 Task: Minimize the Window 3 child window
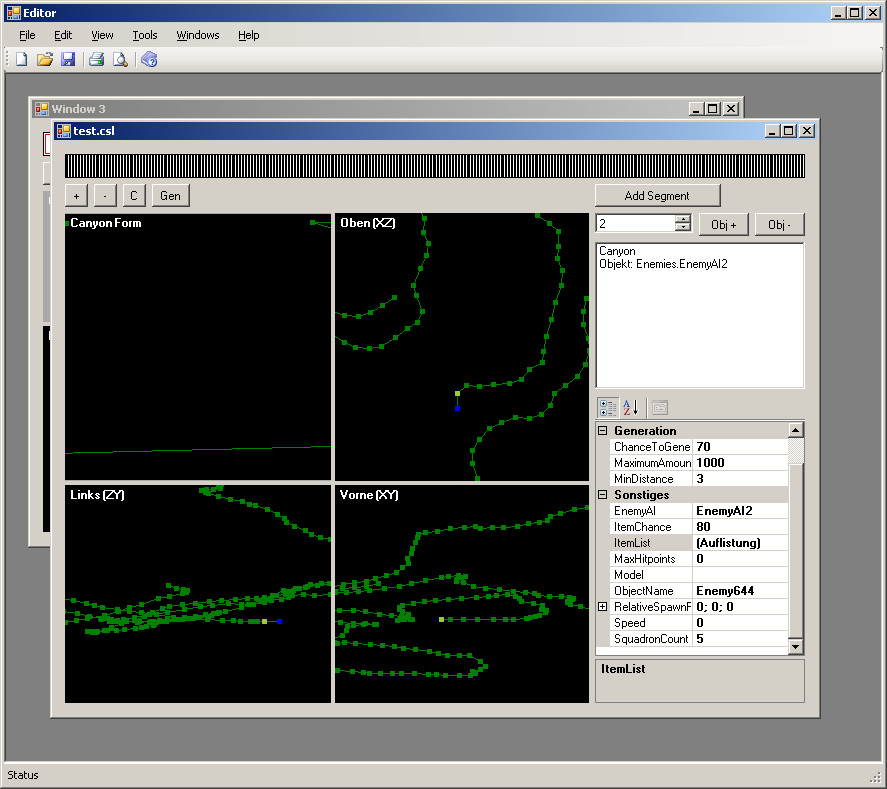point(697,109)
